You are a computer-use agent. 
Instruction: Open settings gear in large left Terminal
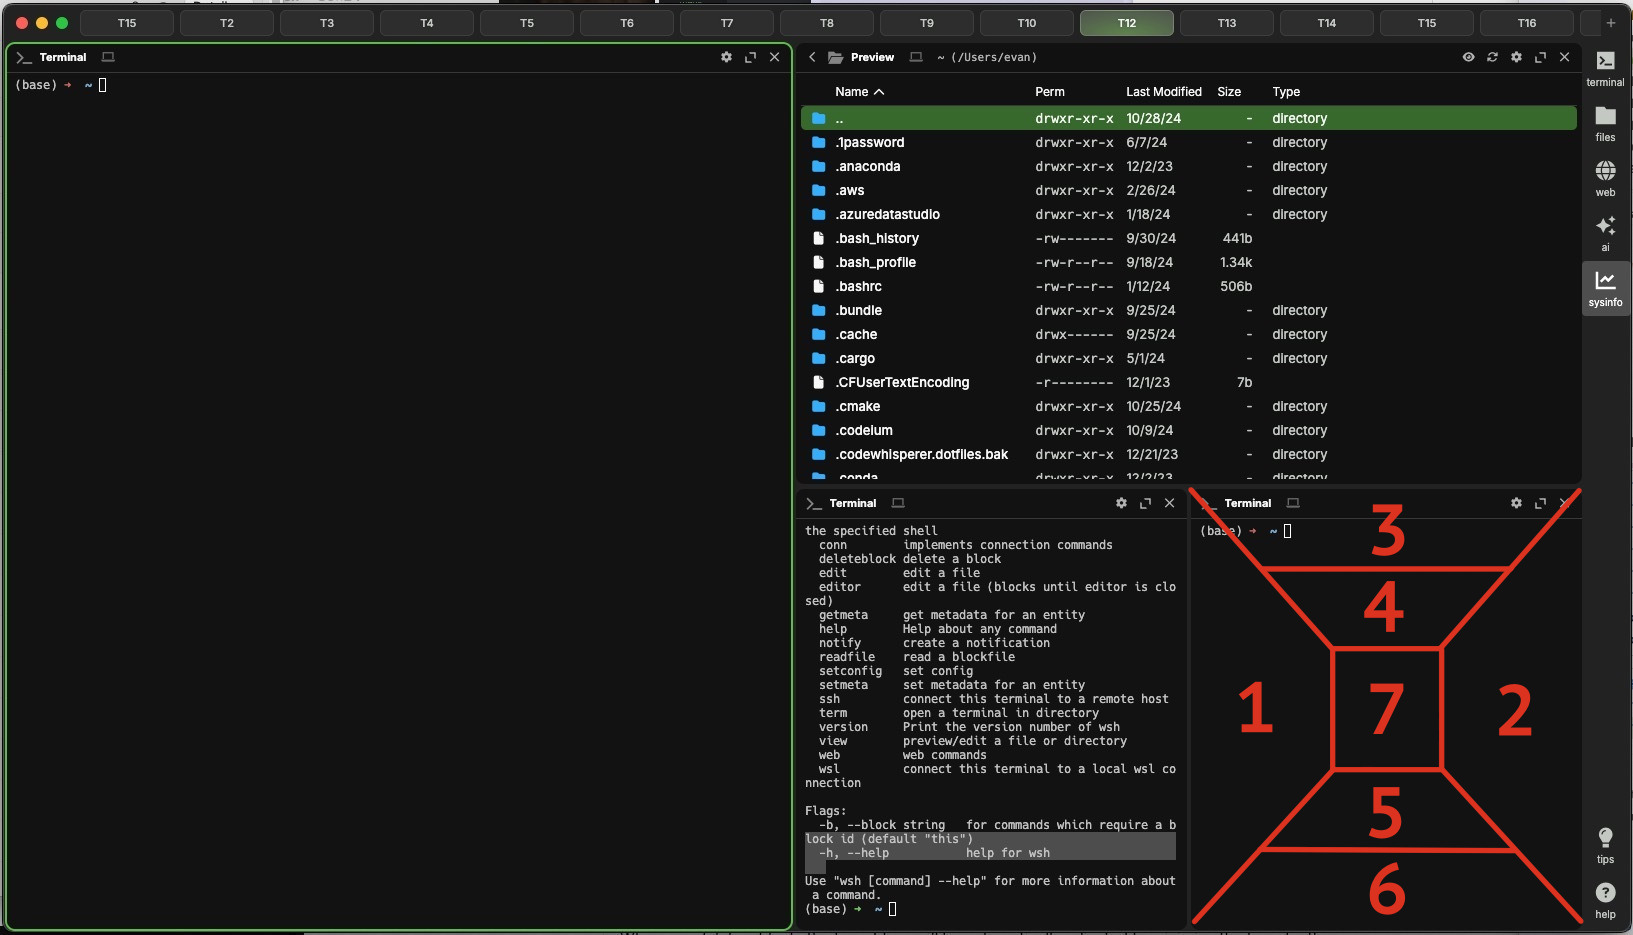pyautogui.click(x=726, y=57)
